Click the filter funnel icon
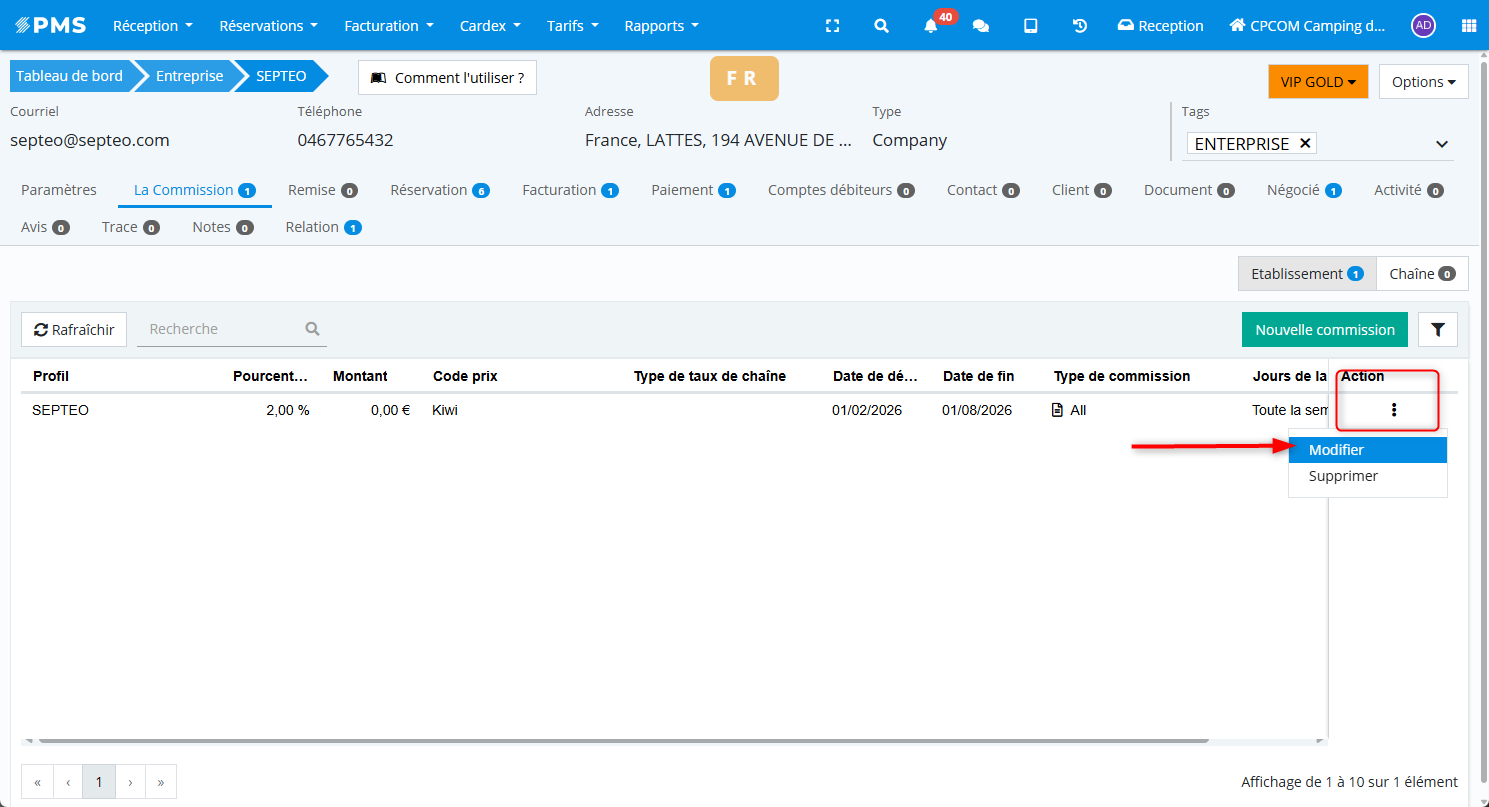This screenshot has width=1489, height=807. [x=1437, y=329]
